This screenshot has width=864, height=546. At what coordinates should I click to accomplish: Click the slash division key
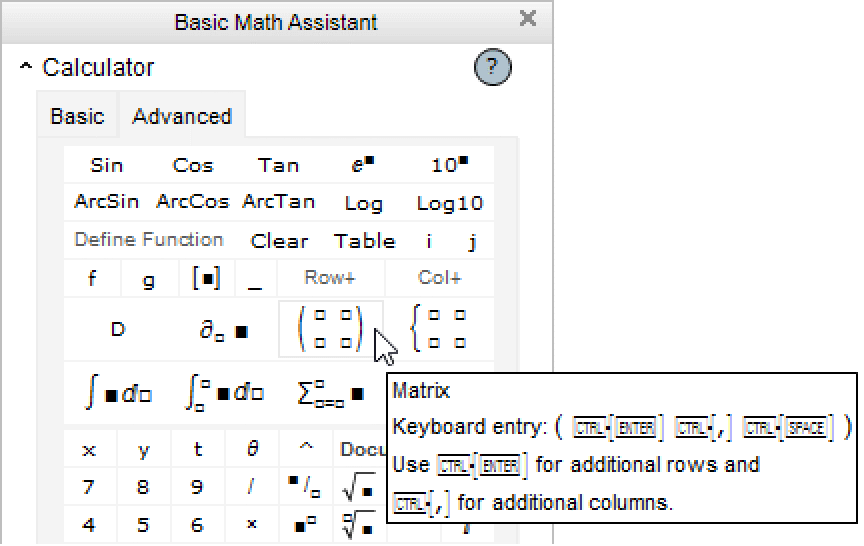[251, 487]
